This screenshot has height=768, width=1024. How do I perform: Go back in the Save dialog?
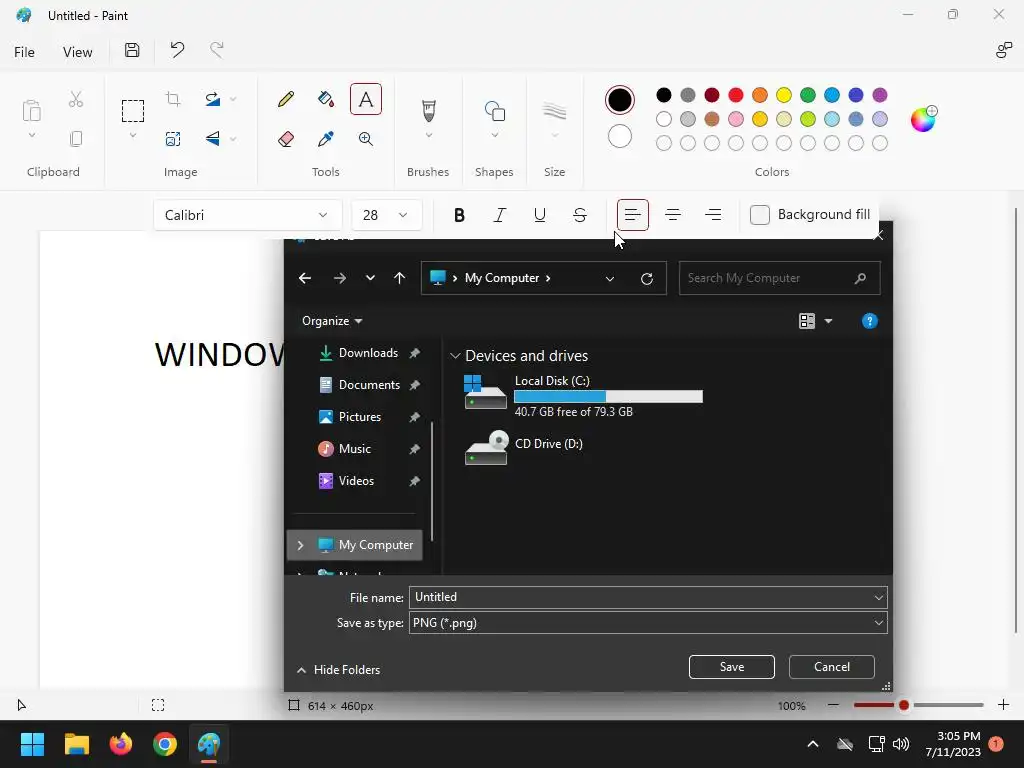305,278
